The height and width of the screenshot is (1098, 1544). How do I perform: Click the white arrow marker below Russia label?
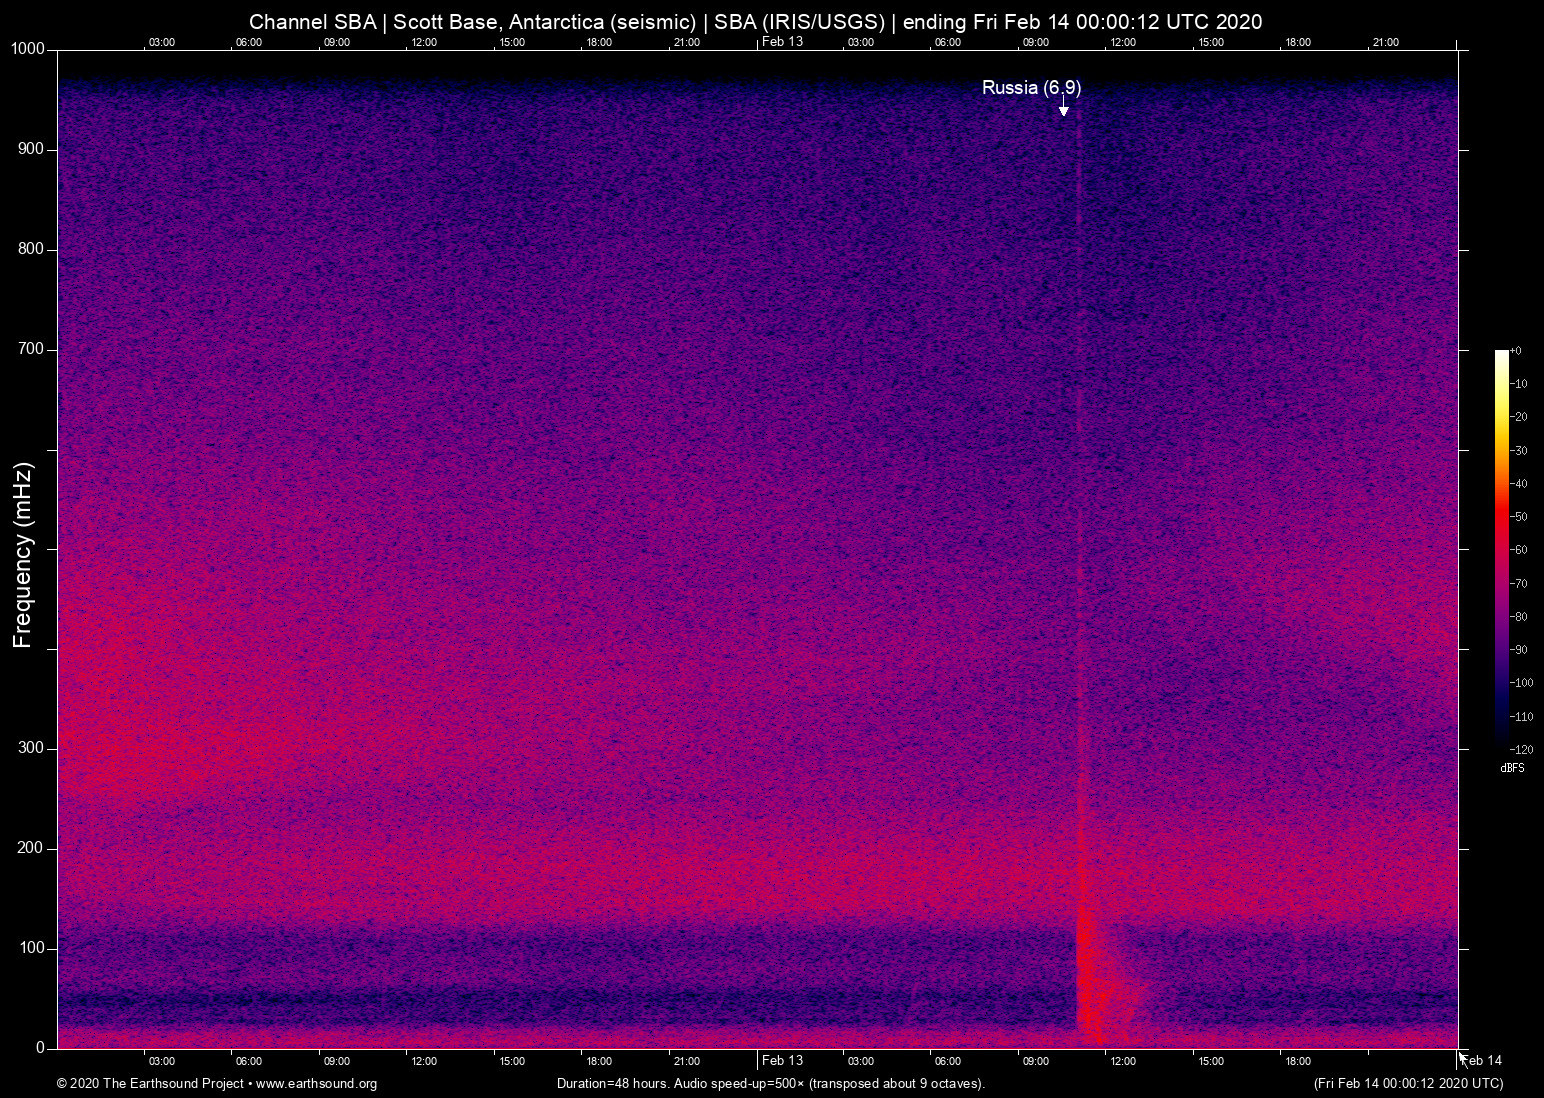(x=1063, y=110)
